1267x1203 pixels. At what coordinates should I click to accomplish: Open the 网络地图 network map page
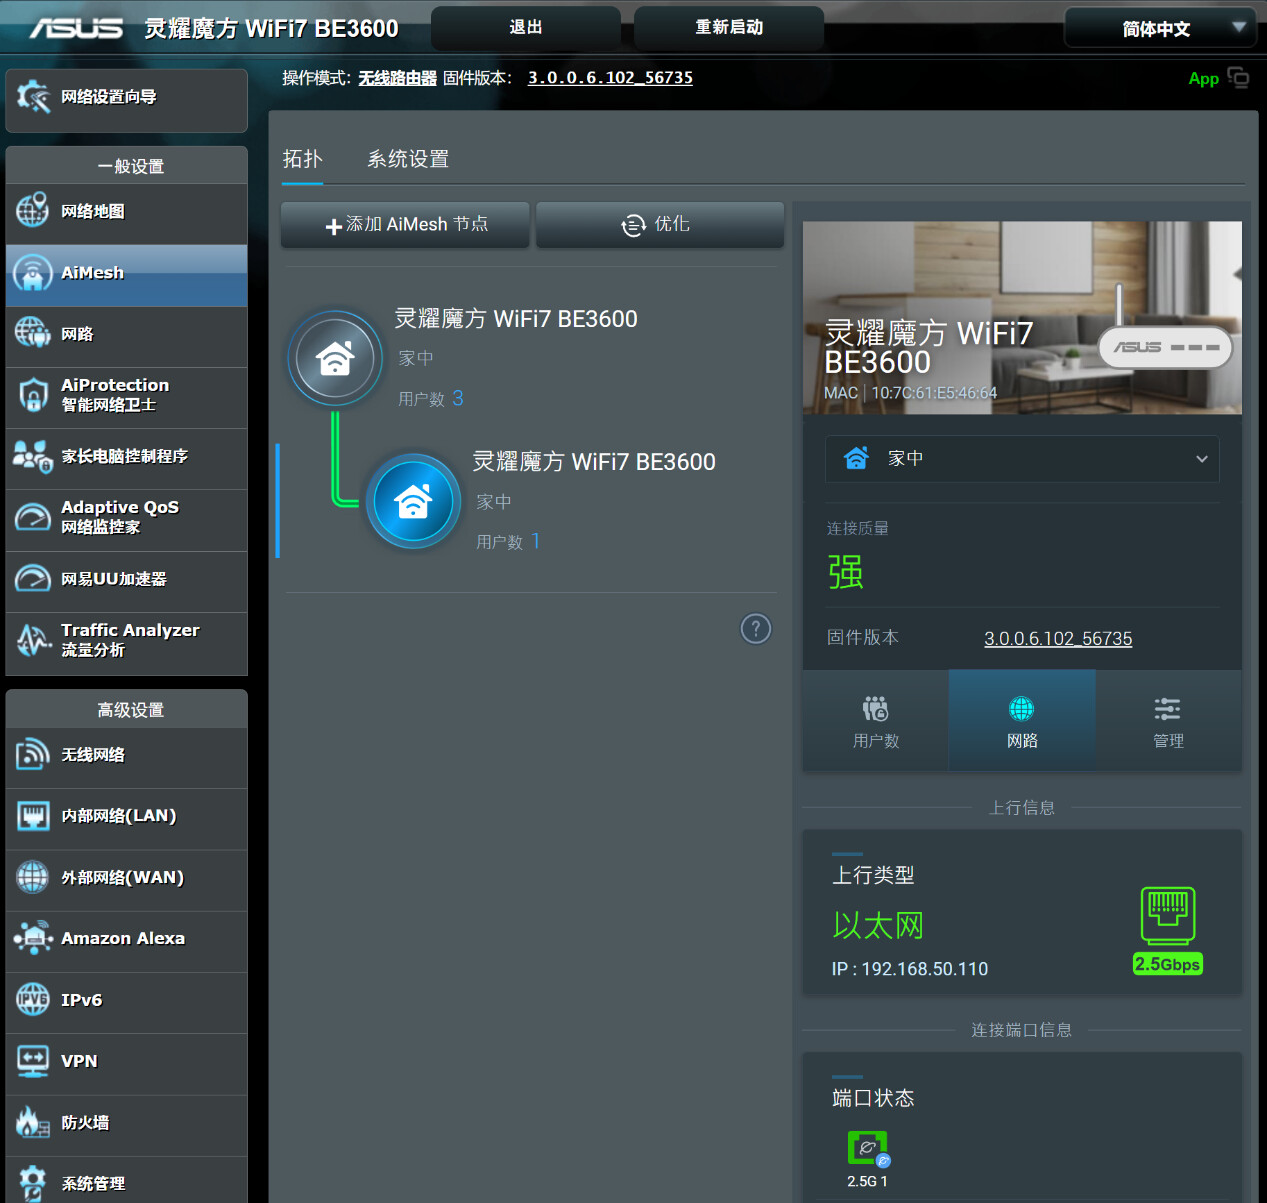coord(126,212)
